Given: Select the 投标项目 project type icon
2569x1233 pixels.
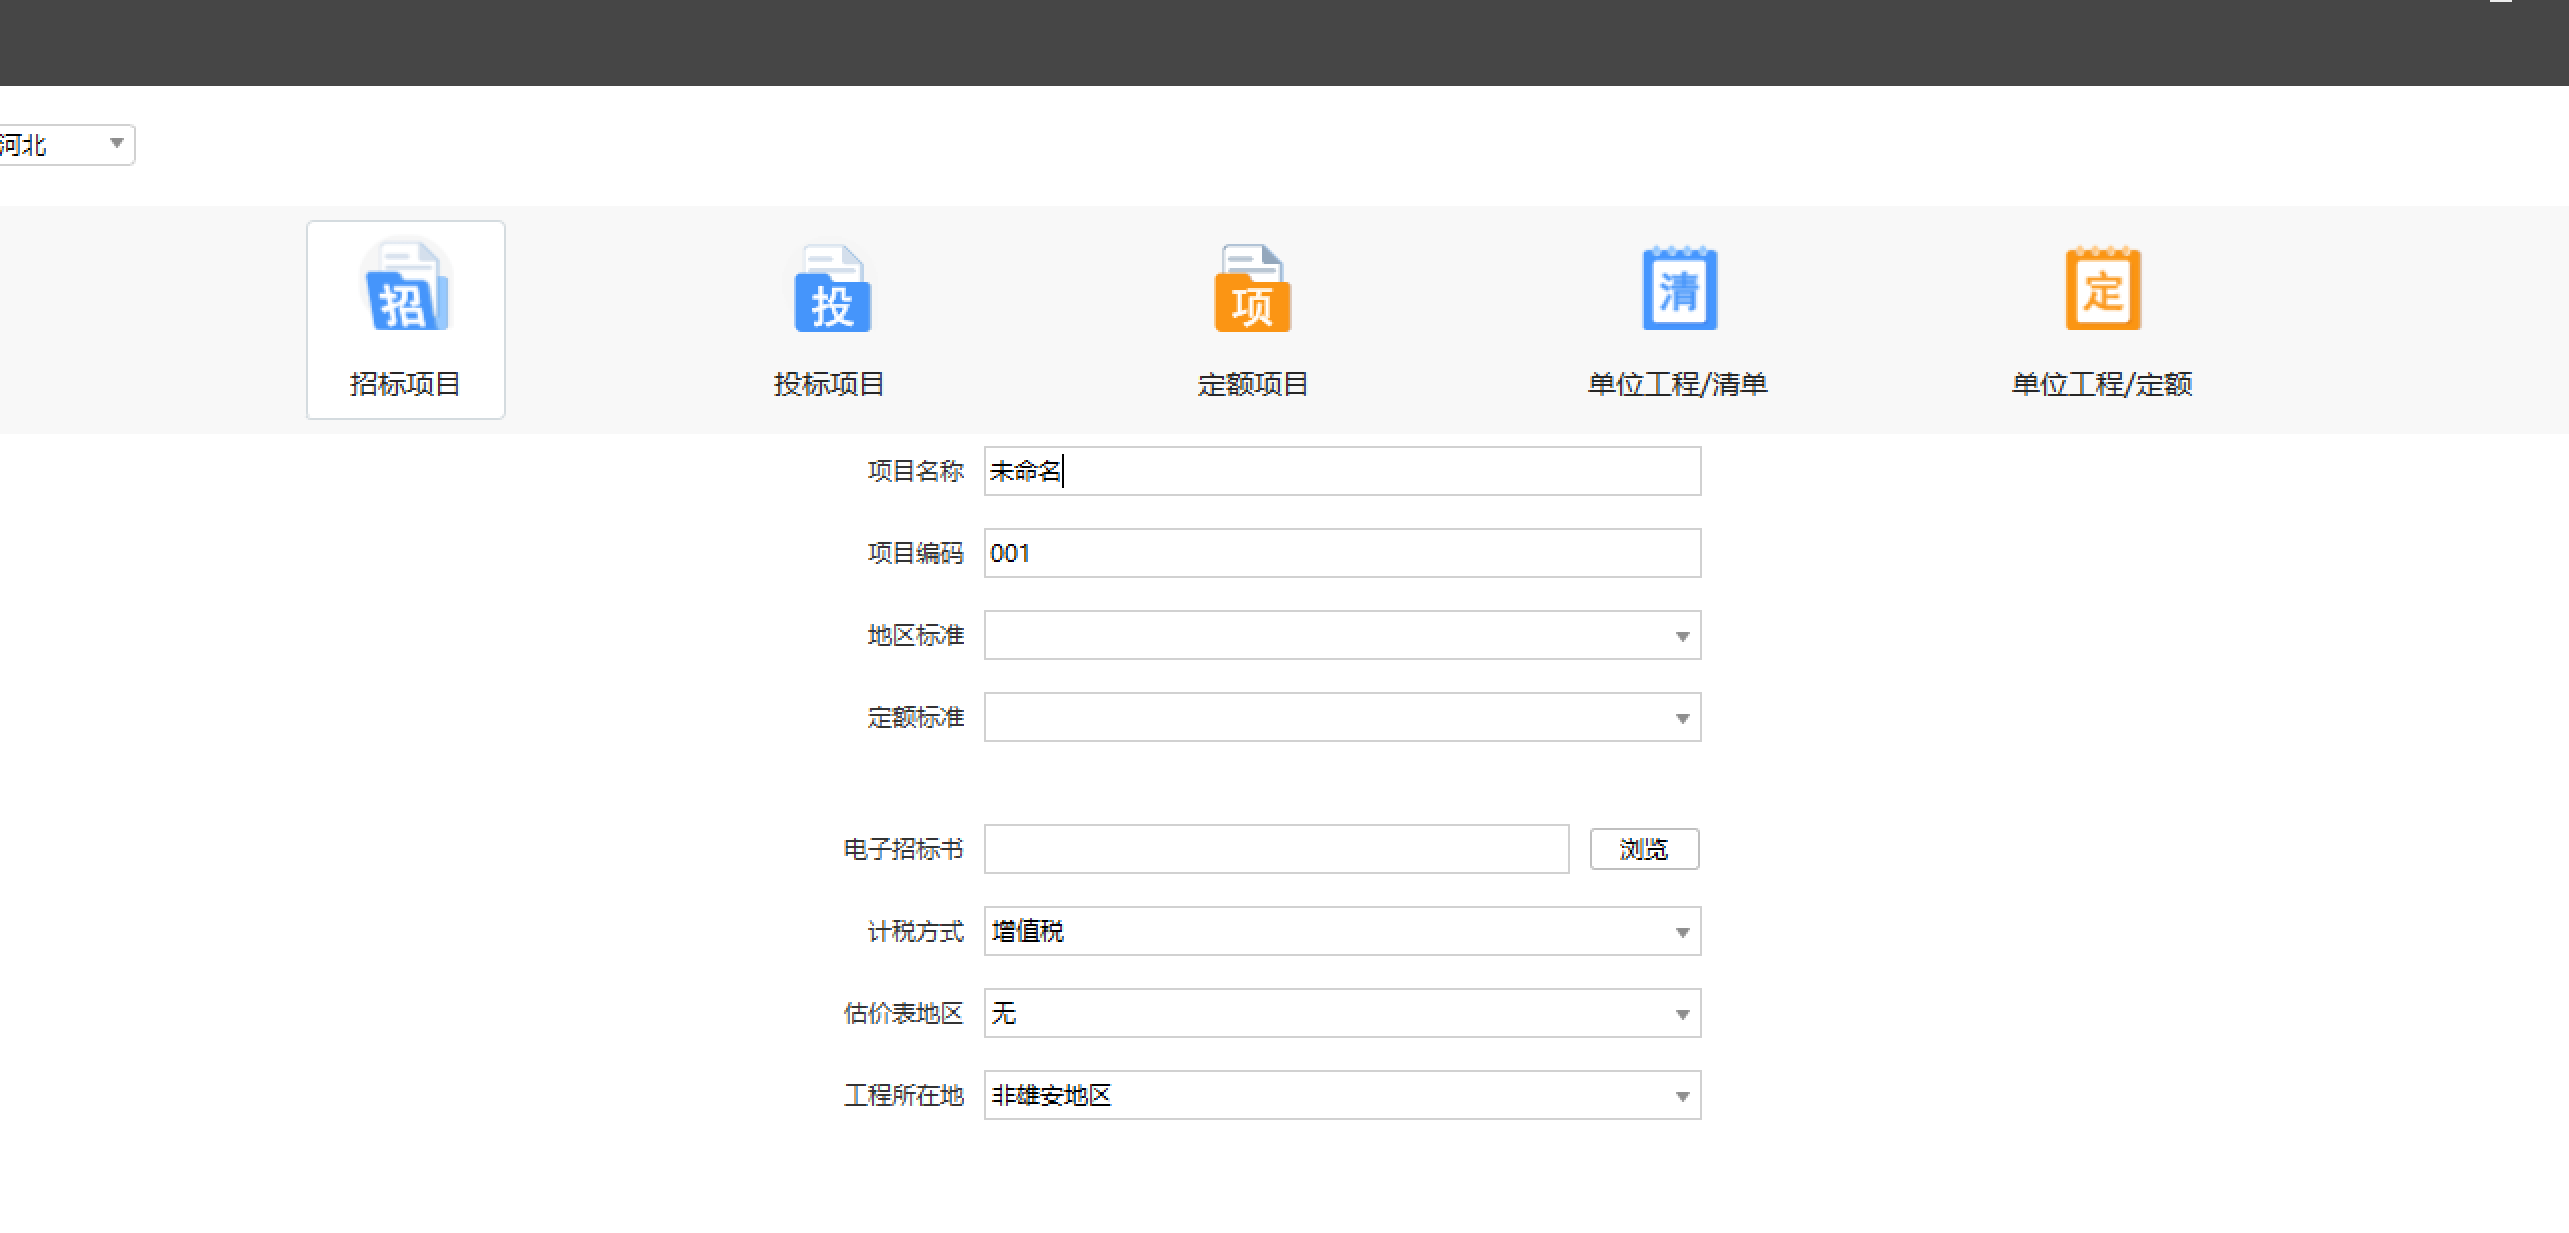Looking at the screenshot, I should (832, 288).
